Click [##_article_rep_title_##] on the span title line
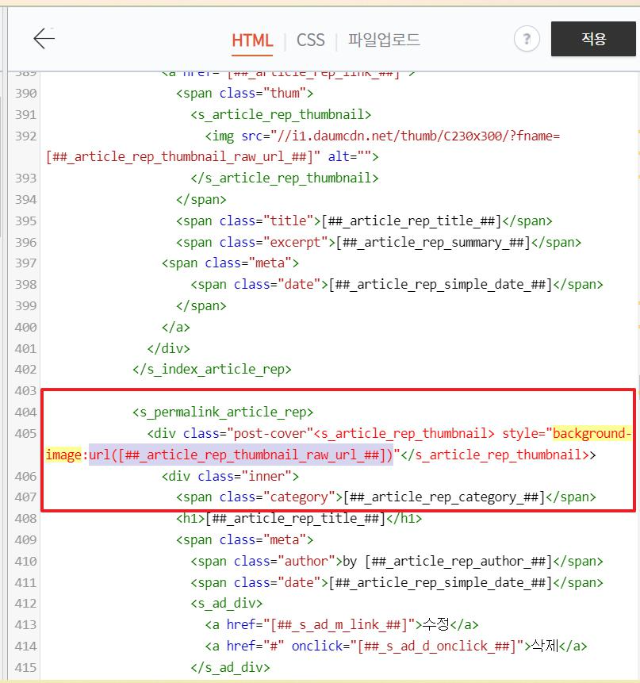The width and height of the screenshot is (640, 683). [x=411, y=221]
